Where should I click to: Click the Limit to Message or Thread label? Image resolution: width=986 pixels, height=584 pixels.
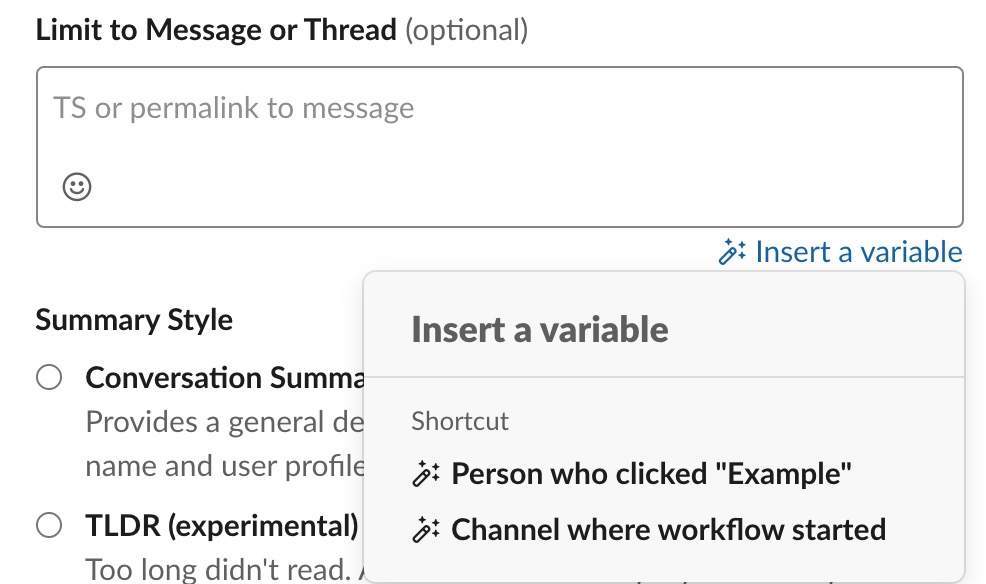tap(216, 30)
